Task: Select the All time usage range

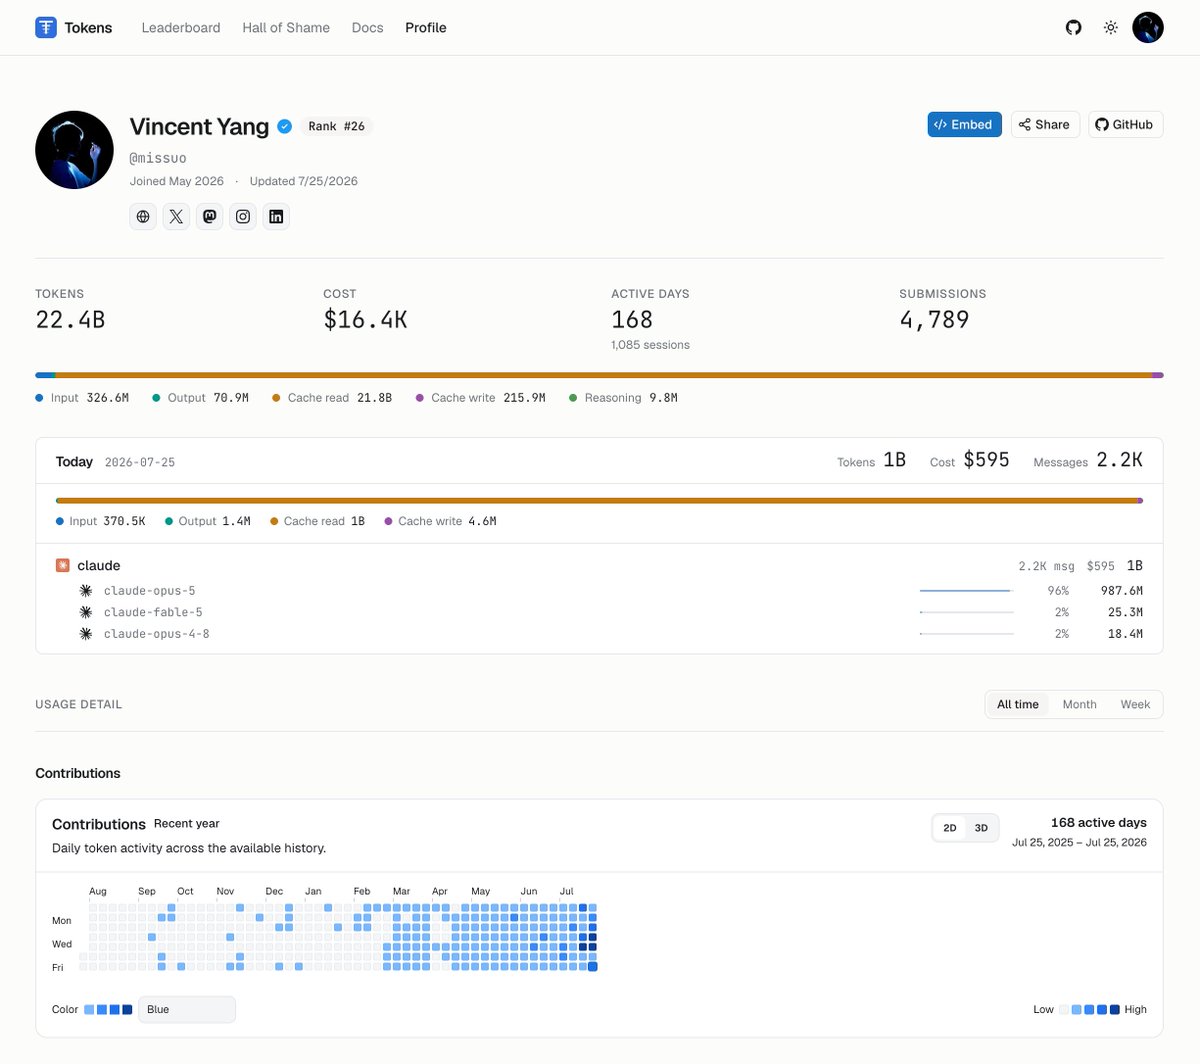Action: (1017, 704)
